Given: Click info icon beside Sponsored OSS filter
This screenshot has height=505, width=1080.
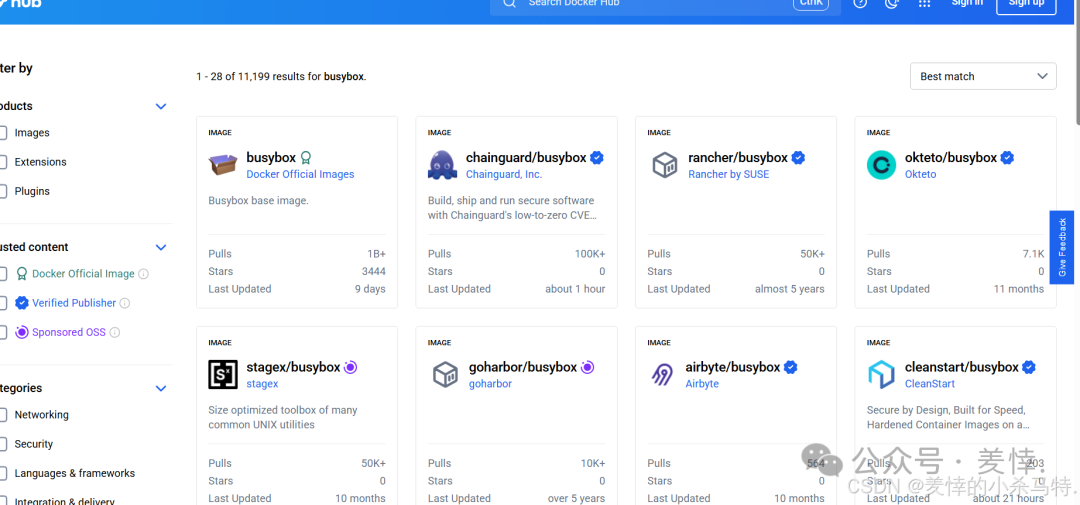Looking at the screenshot, I should [115, 332].
